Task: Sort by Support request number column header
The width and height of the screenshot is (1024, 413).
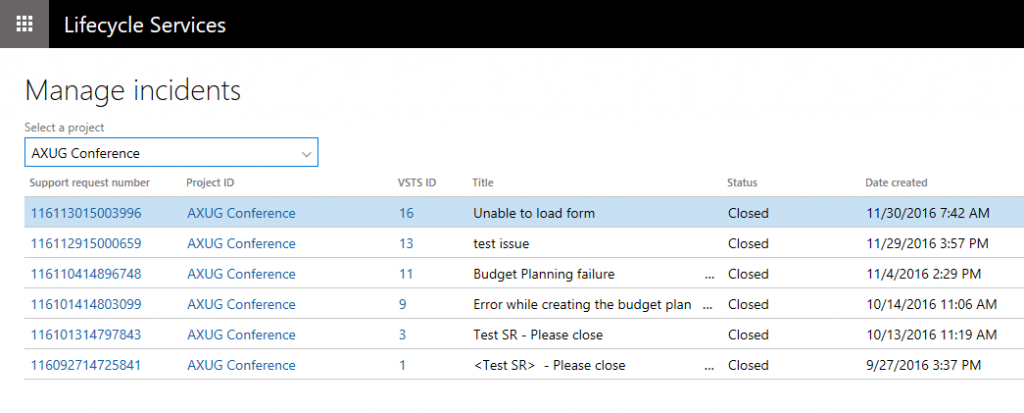Action: point(89,183)
